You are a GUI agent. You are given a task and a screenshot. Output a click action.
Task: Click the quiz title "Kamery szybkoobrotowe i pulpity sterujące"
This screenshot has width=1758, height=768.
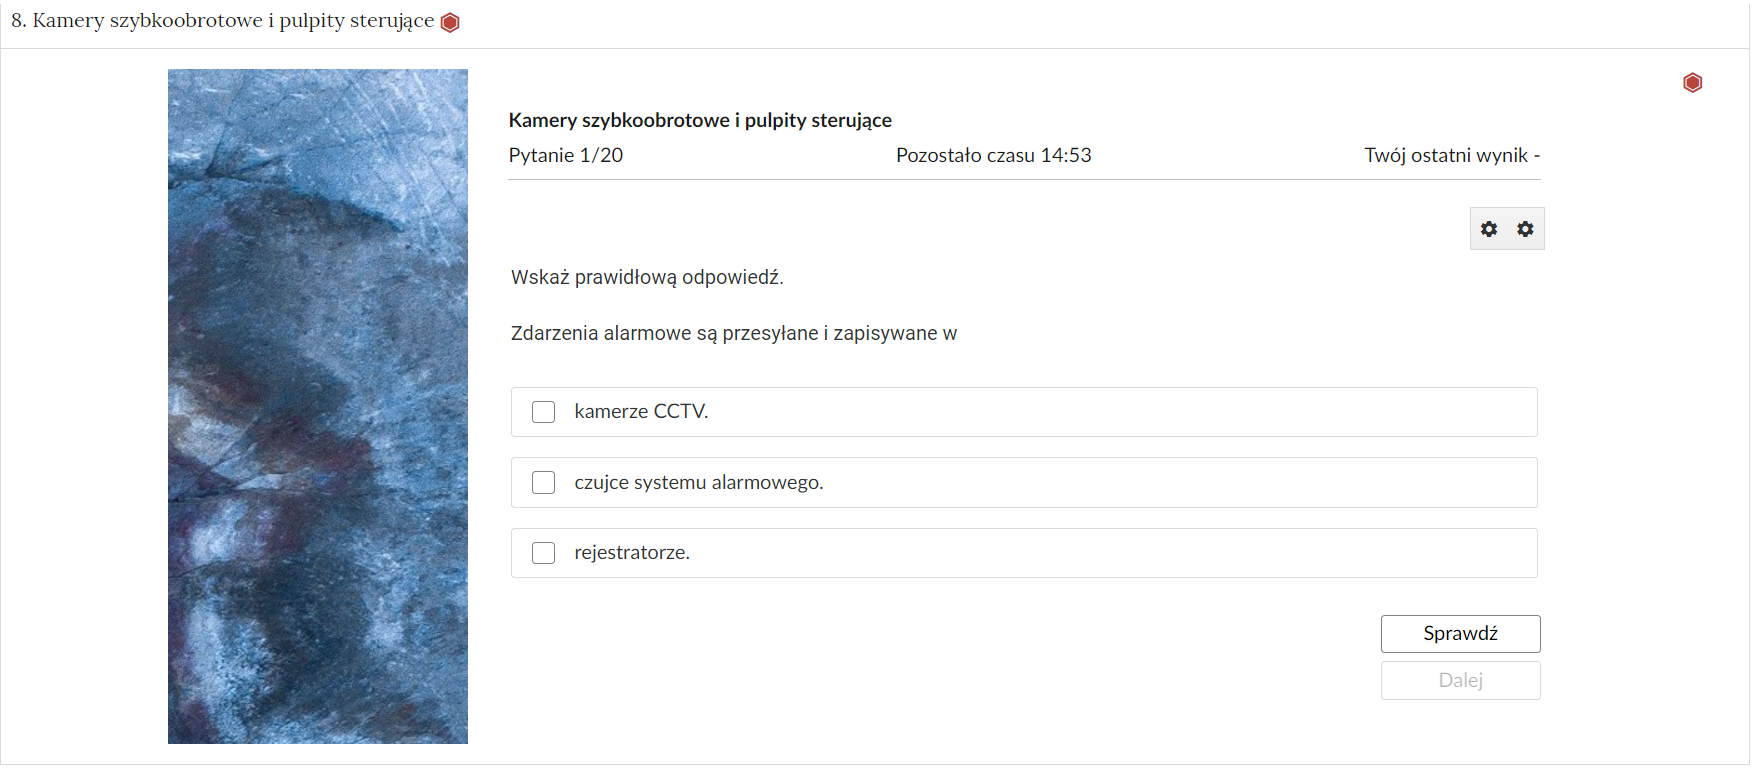coord(699,120)
